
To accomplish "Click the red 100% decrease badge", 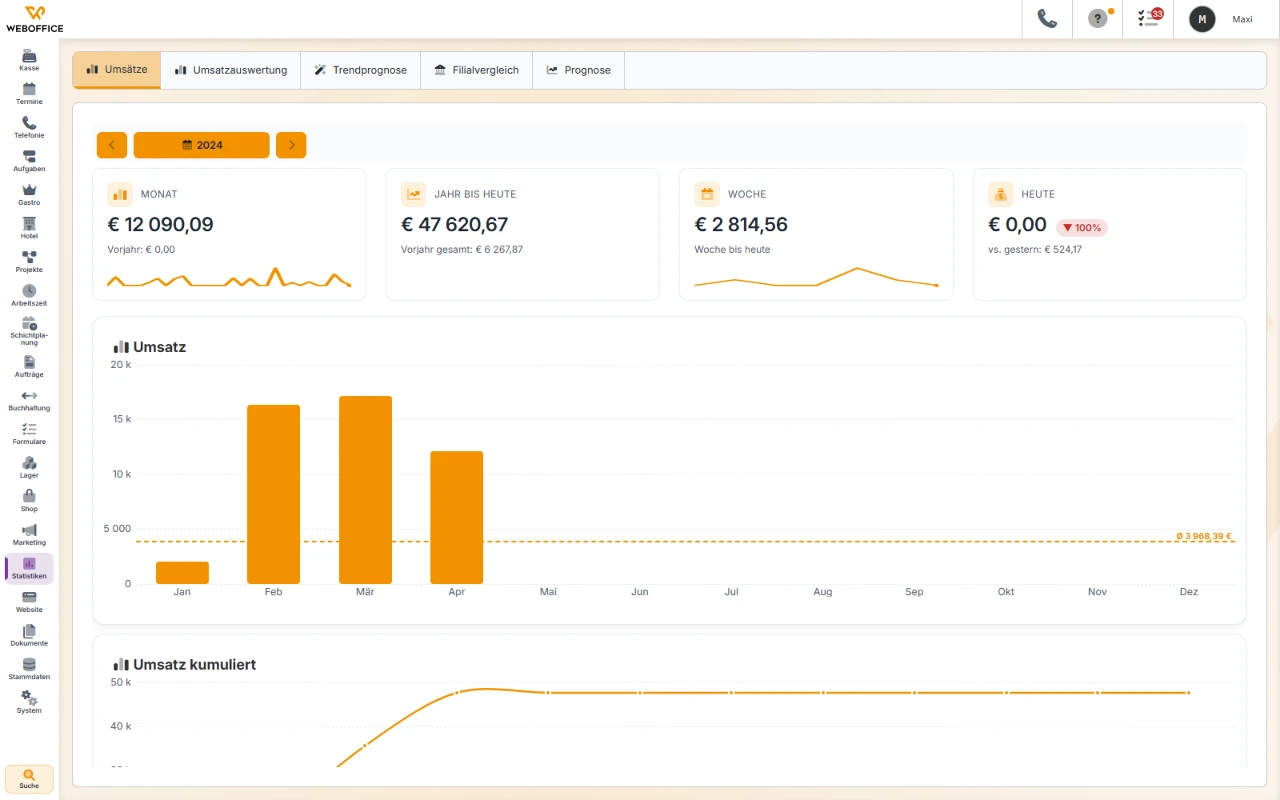I will click(x=1082, y=228).
